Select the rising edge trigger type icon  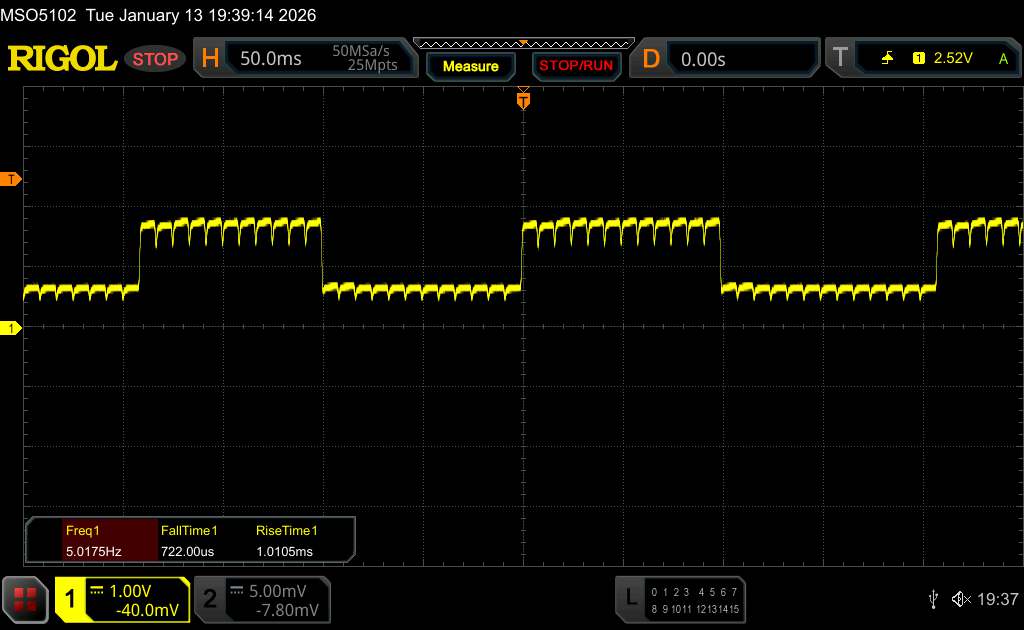coord(888,59)
